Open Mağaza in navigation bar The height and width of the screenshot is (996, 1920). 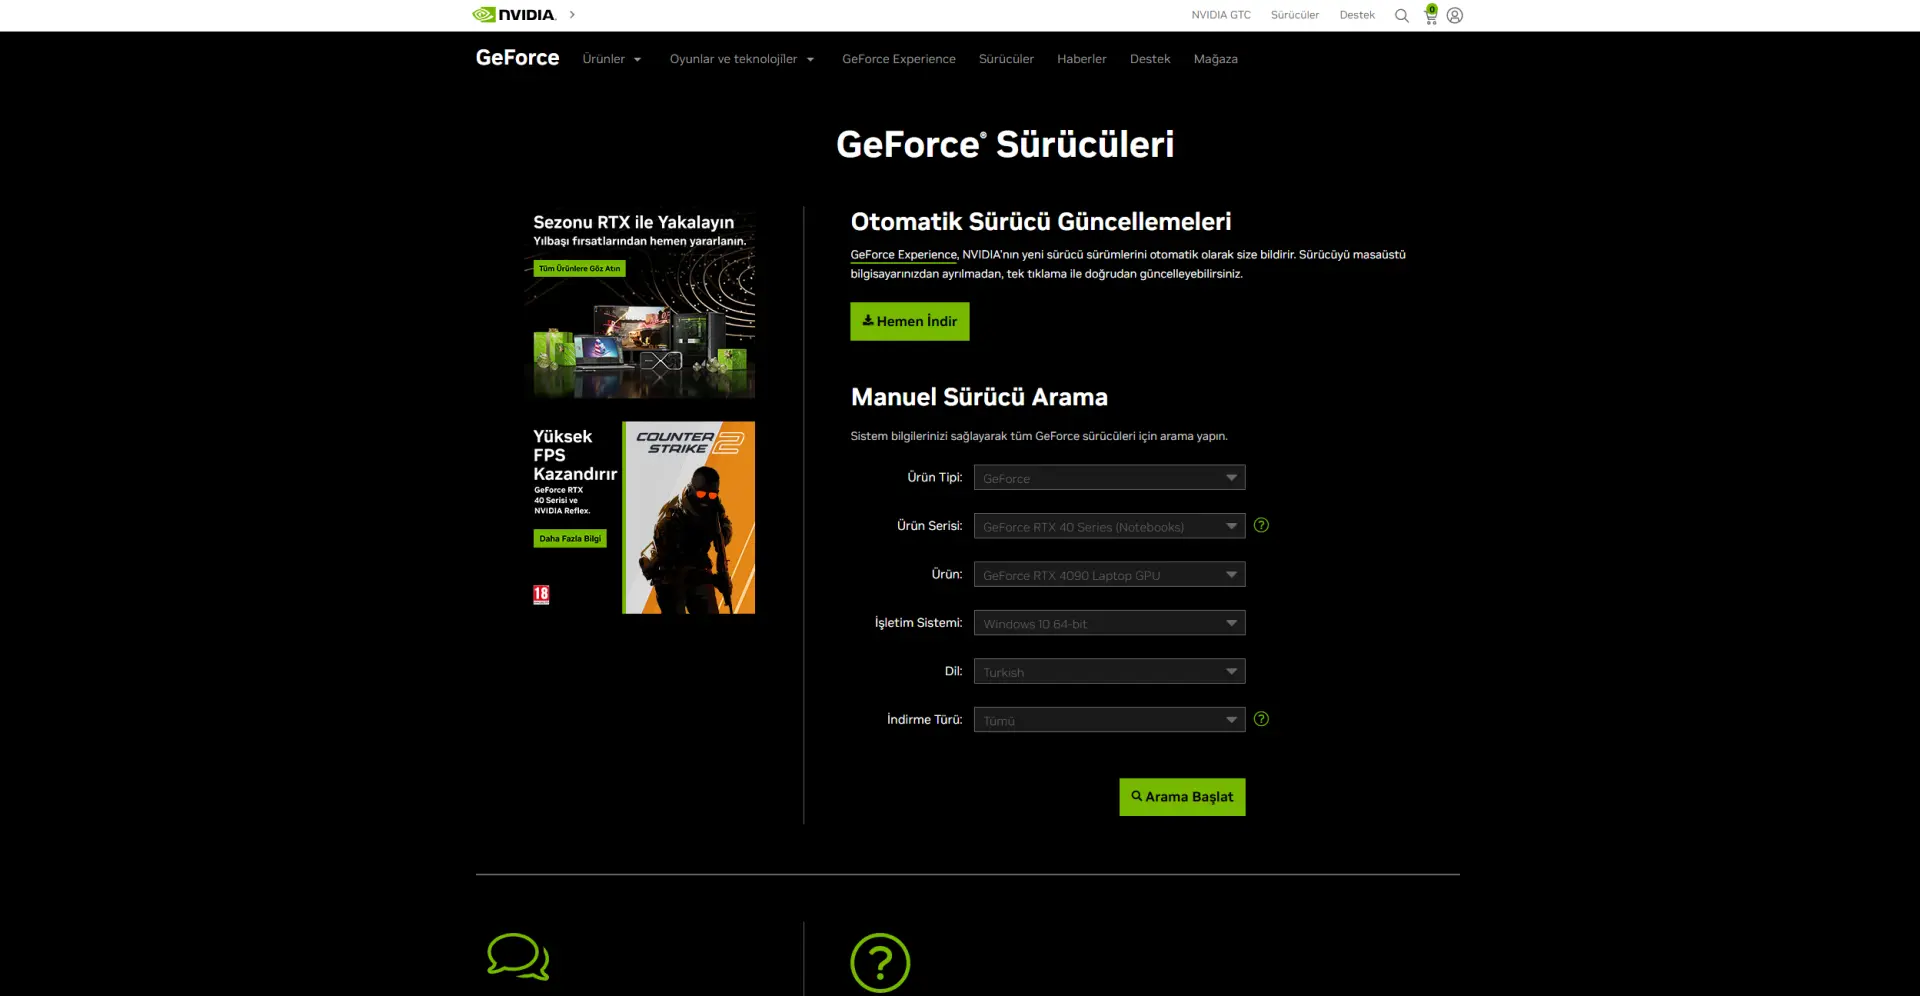(x=1215, y=59)
